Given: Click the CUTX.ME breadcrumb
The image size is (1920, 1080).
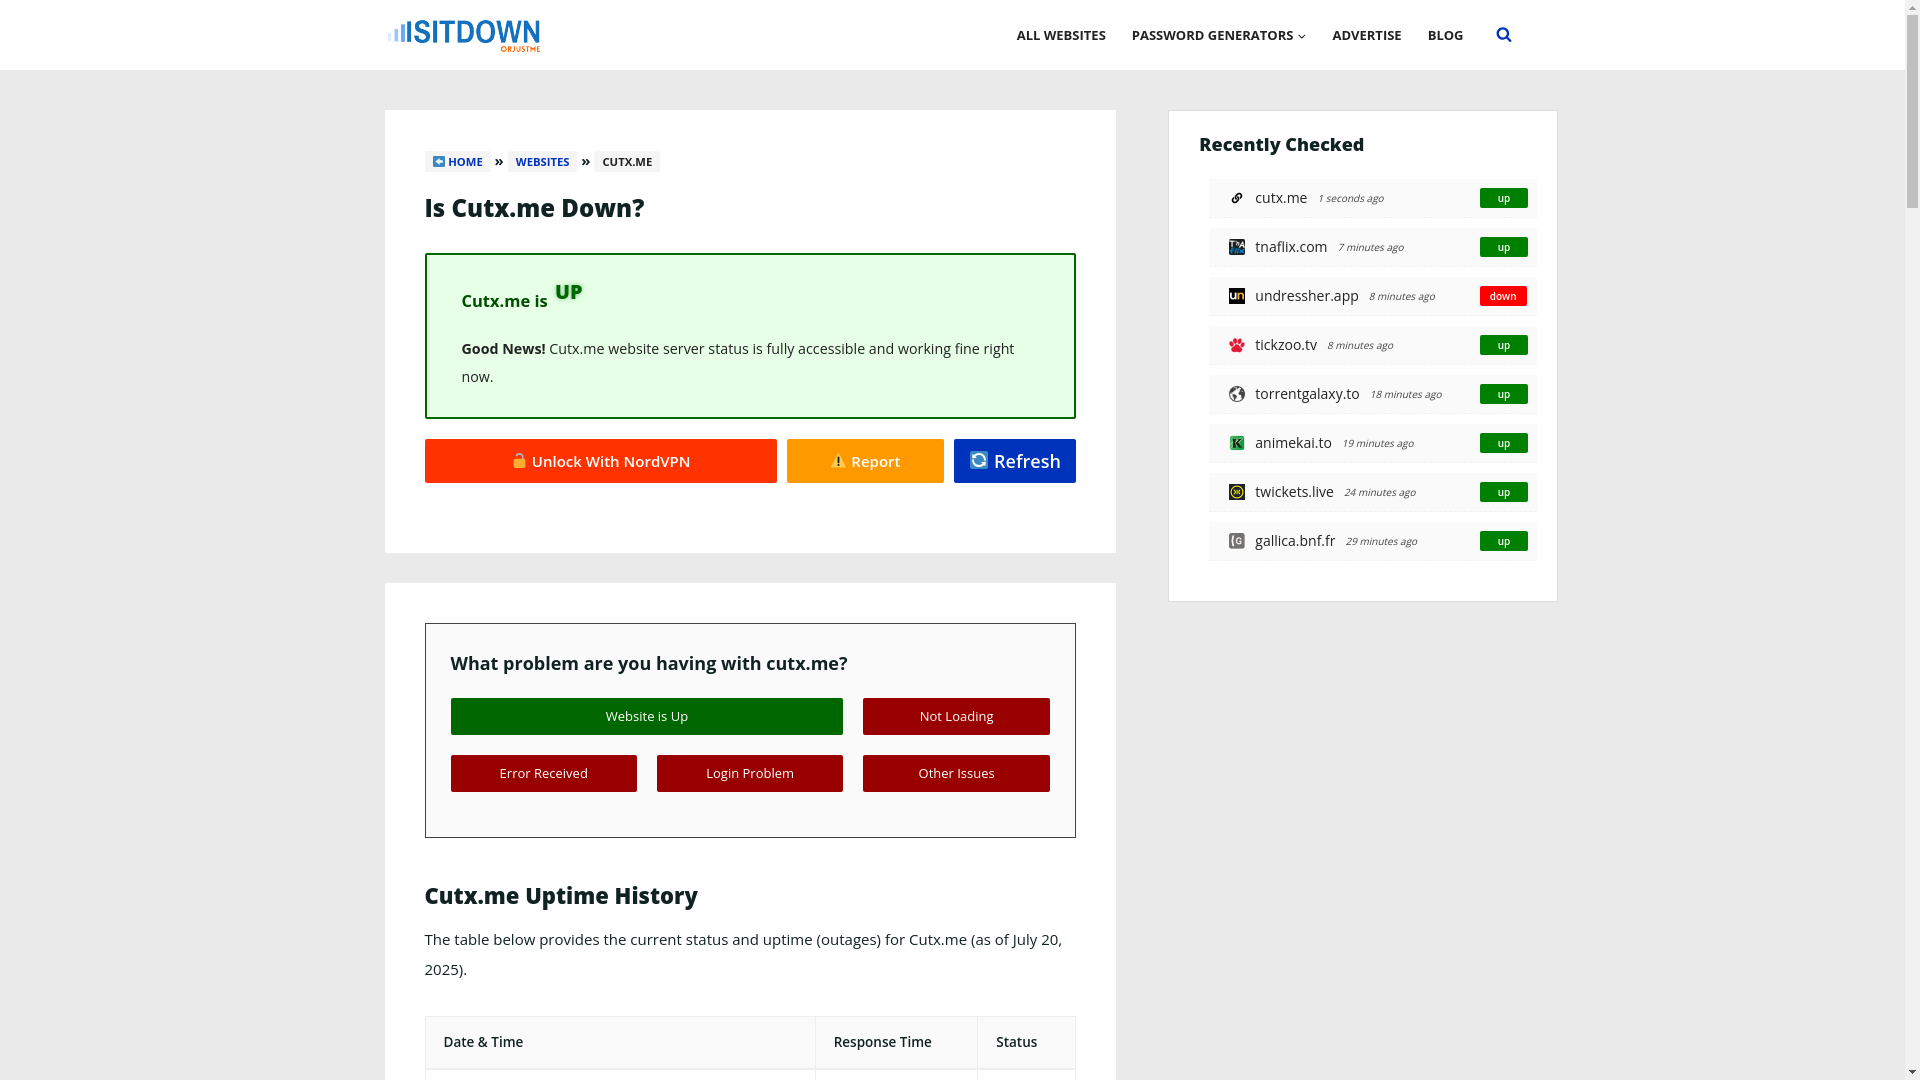Looking at the screenshot, I should coord(627,161).
